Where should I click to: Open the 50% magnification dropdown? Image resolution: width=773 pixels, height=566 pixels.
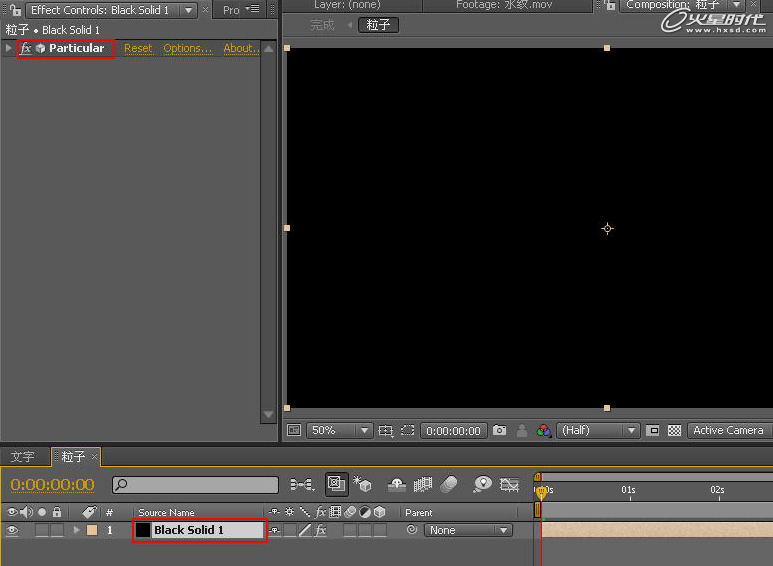[339, 431]
